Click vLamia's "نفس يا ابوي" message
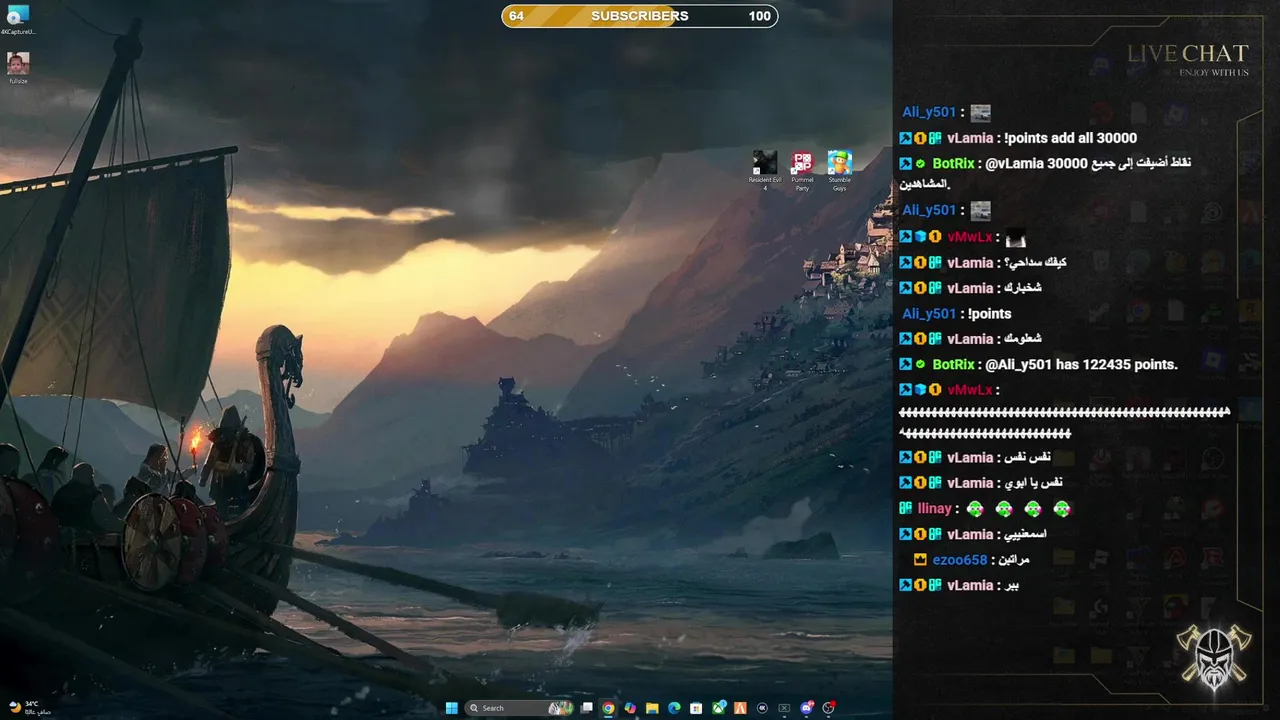1280x720 pixels. pos(1032,483)
